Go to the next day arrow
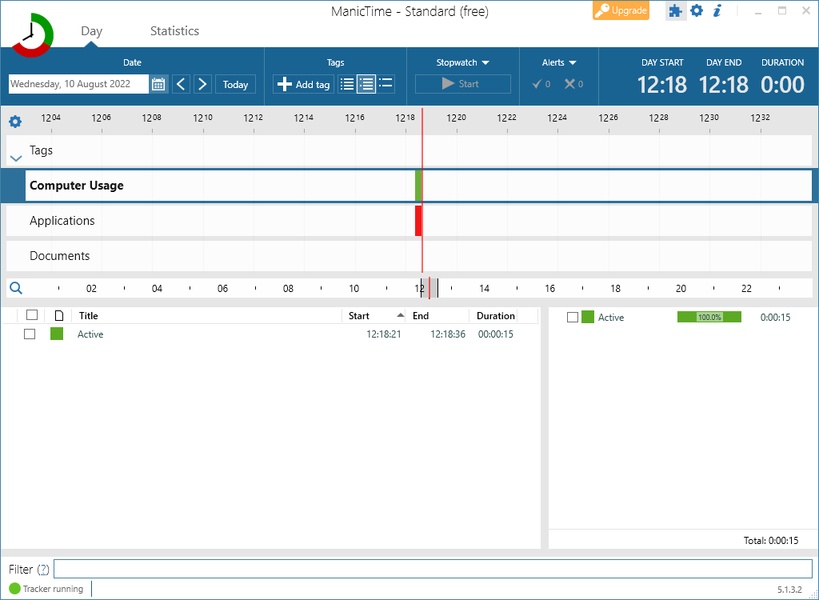Screen dimensions: 819x600 click(x=202, y=85)
